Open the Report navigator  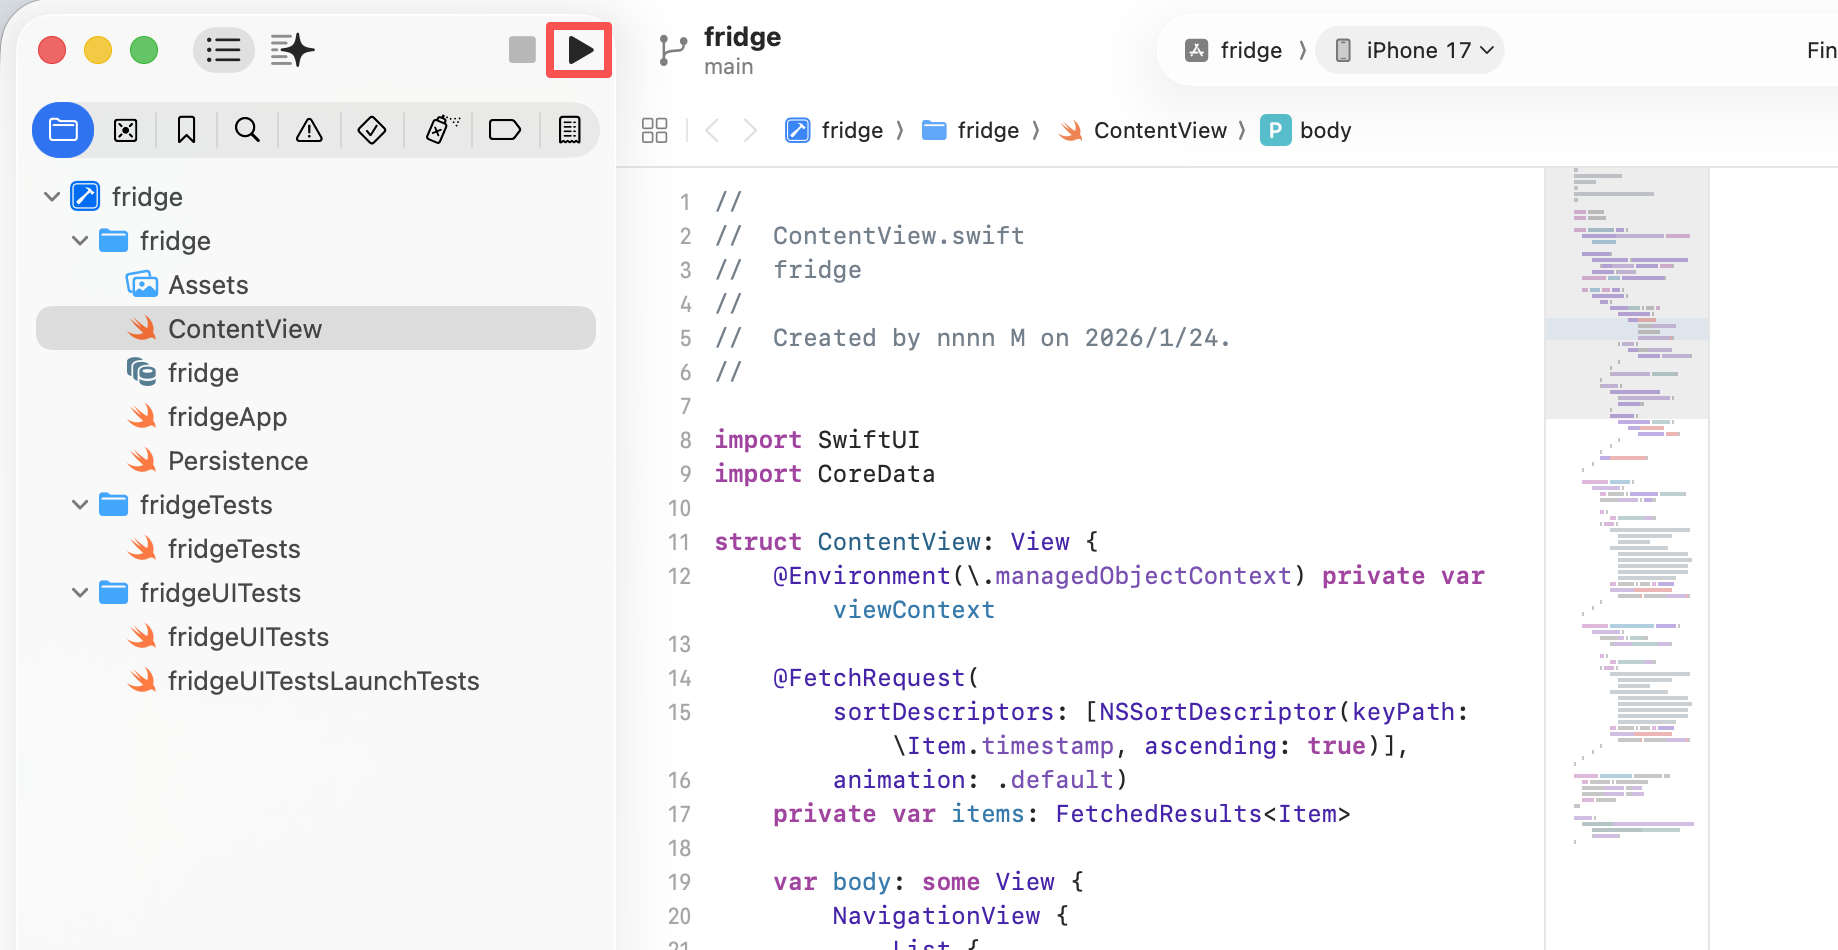click(x=569, y=130)
